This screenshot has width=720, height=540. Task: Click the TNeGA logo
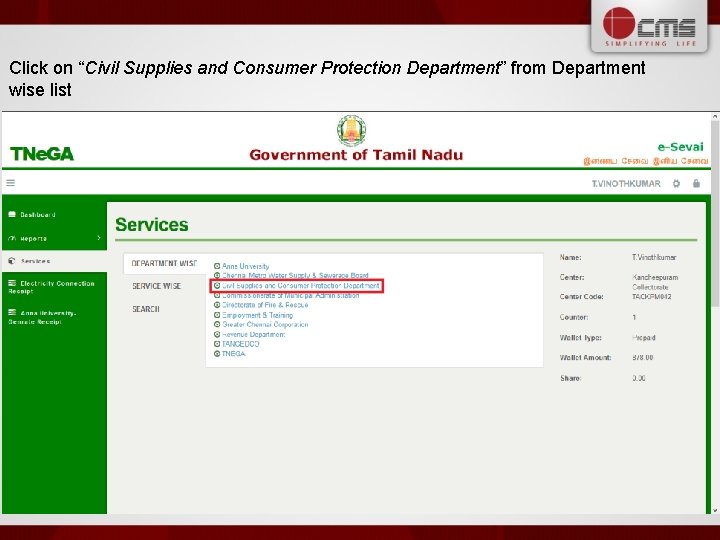coord(42,154)
